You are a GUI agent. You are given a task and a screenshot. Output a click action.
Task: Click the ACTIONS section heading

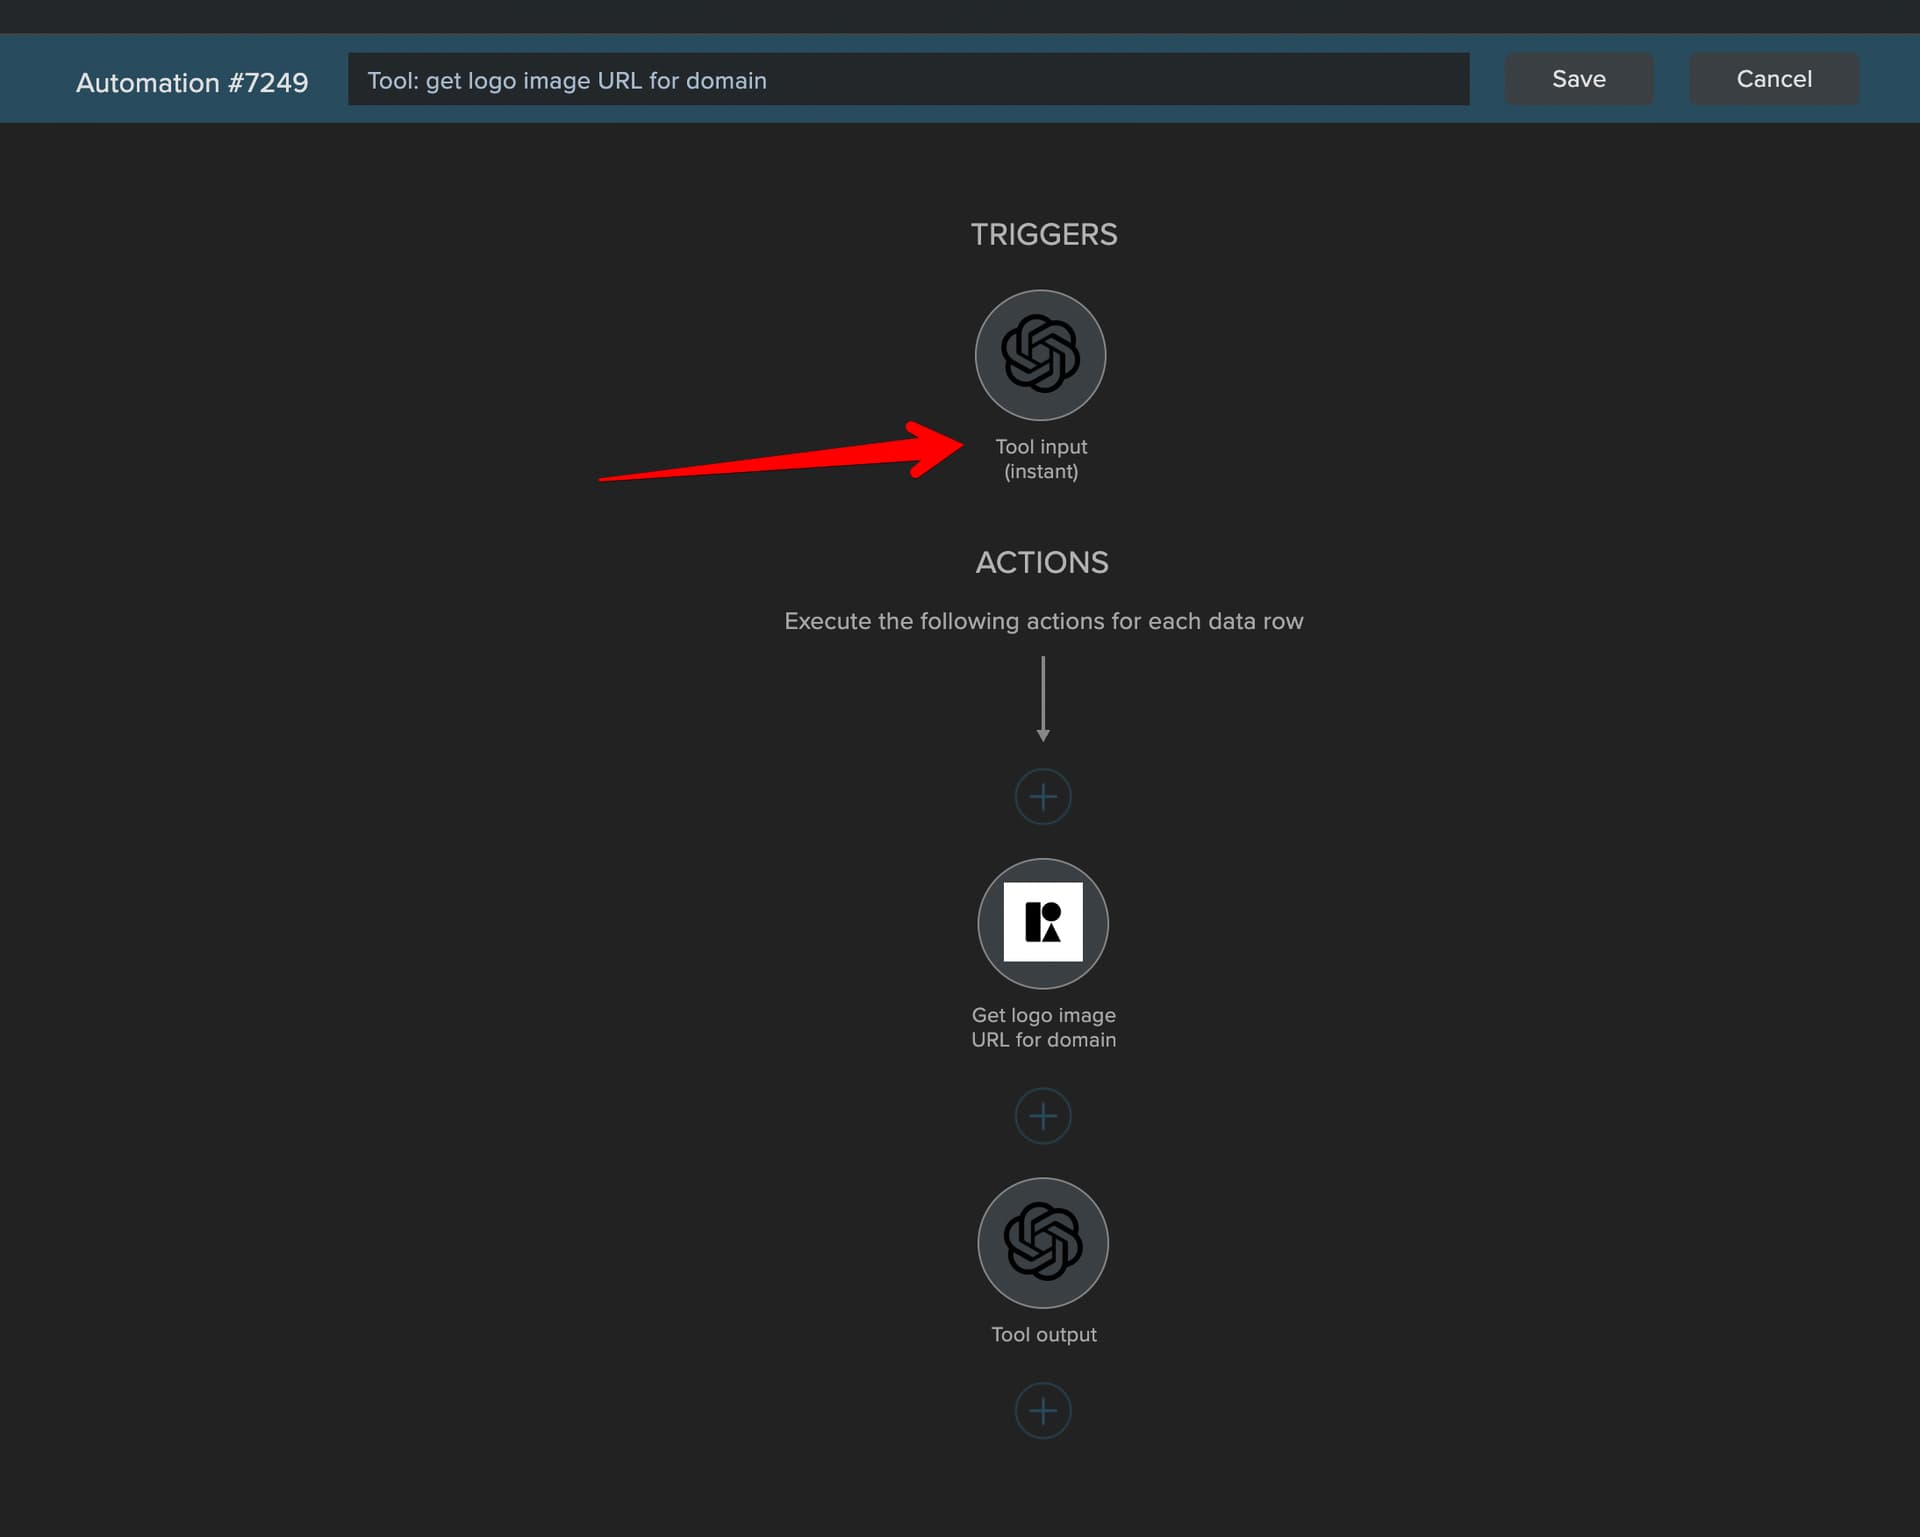point(1042,562)
